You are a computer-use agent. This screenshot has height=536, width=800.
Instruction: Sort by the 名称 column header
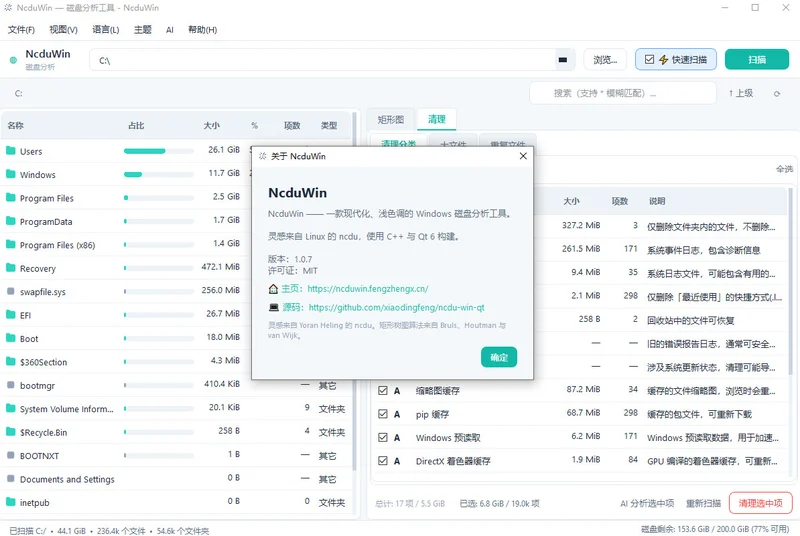16,125
